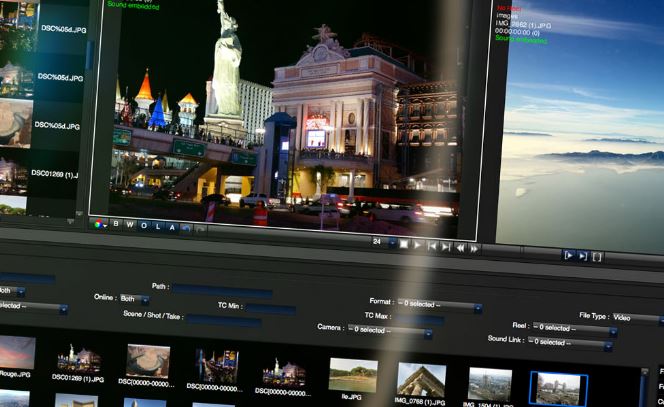664x407 pixels.
Task: Click the TC Max input field
Action: point(419,319)
